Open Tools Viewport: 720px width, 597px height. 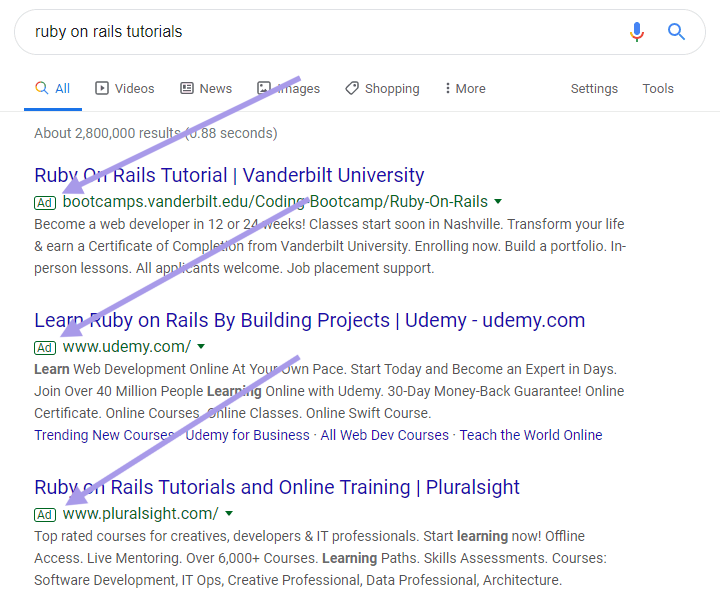tap(658, 88)
